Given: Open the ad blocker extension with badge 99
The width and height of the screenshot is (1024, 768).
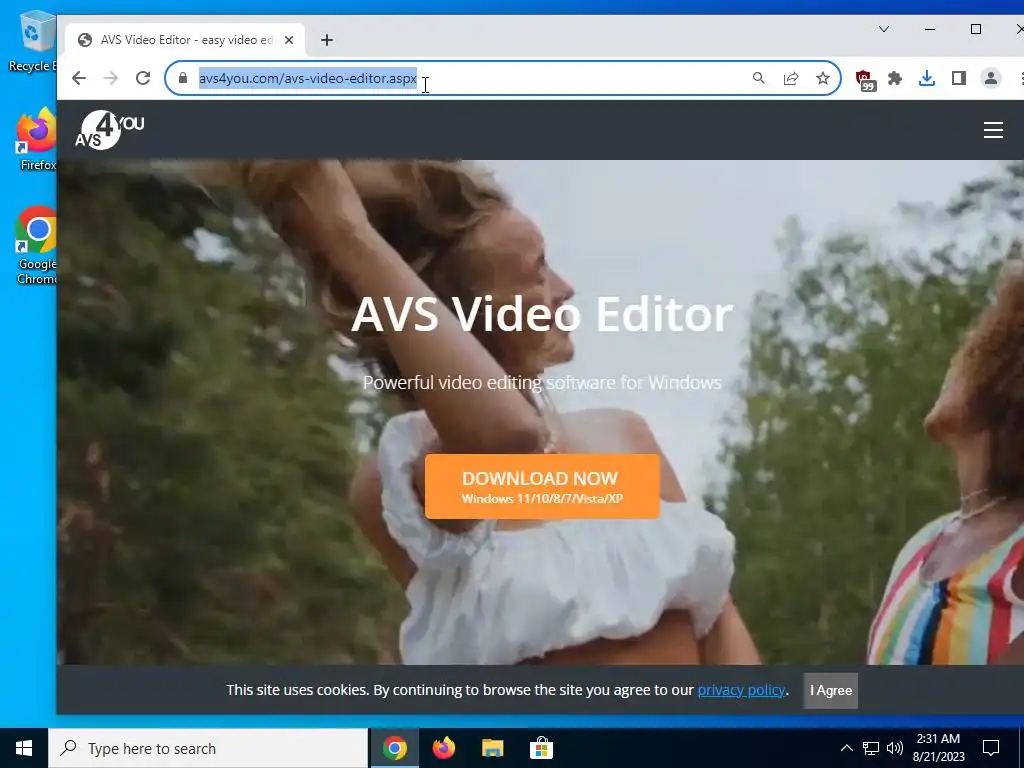Looking at the screenshot, I should [x=865, y=80].
